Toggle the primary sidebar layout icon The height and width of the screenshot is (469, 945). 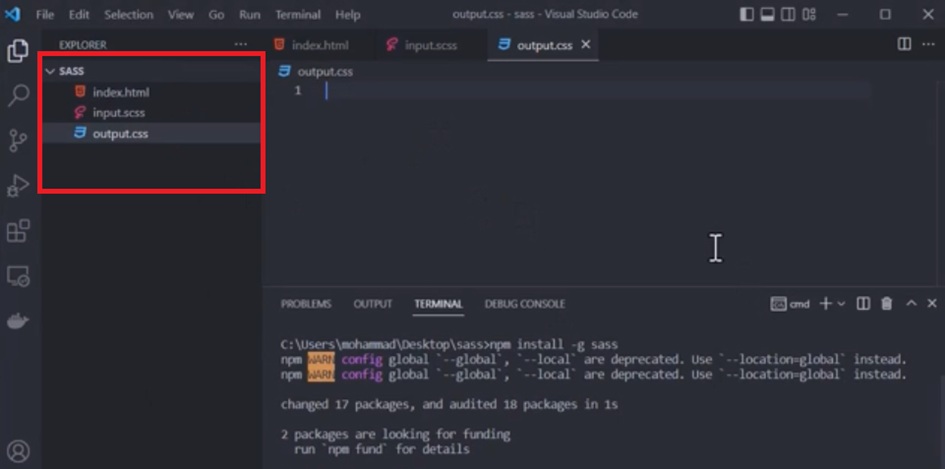click(747, 14)
